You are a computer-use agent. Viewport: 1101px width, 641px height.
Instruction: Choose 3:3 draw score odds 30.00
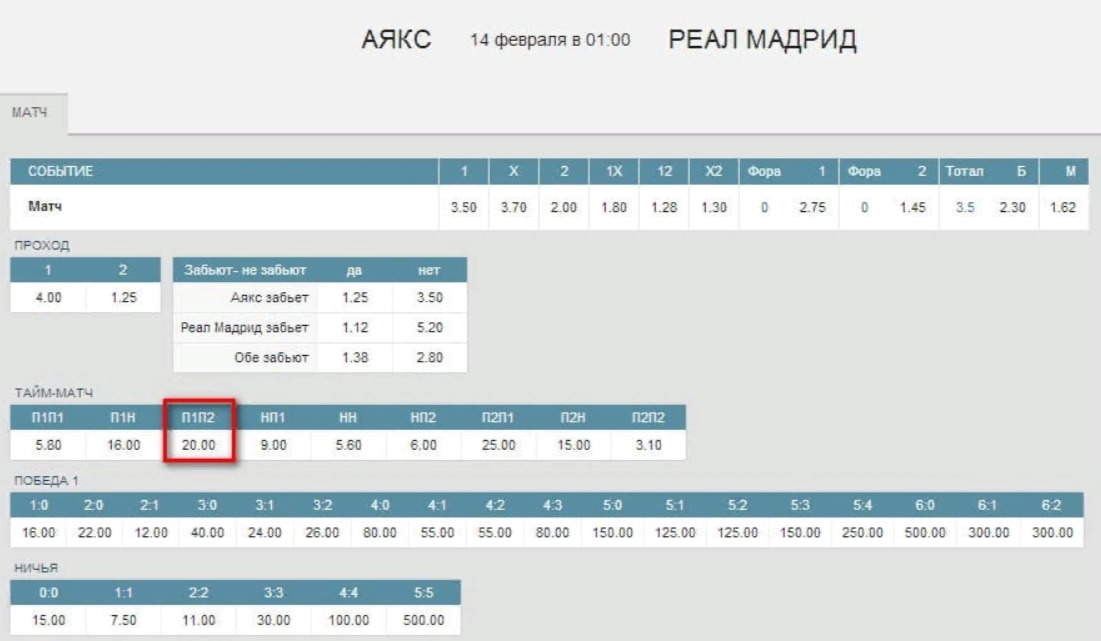(x=274, y=621)
